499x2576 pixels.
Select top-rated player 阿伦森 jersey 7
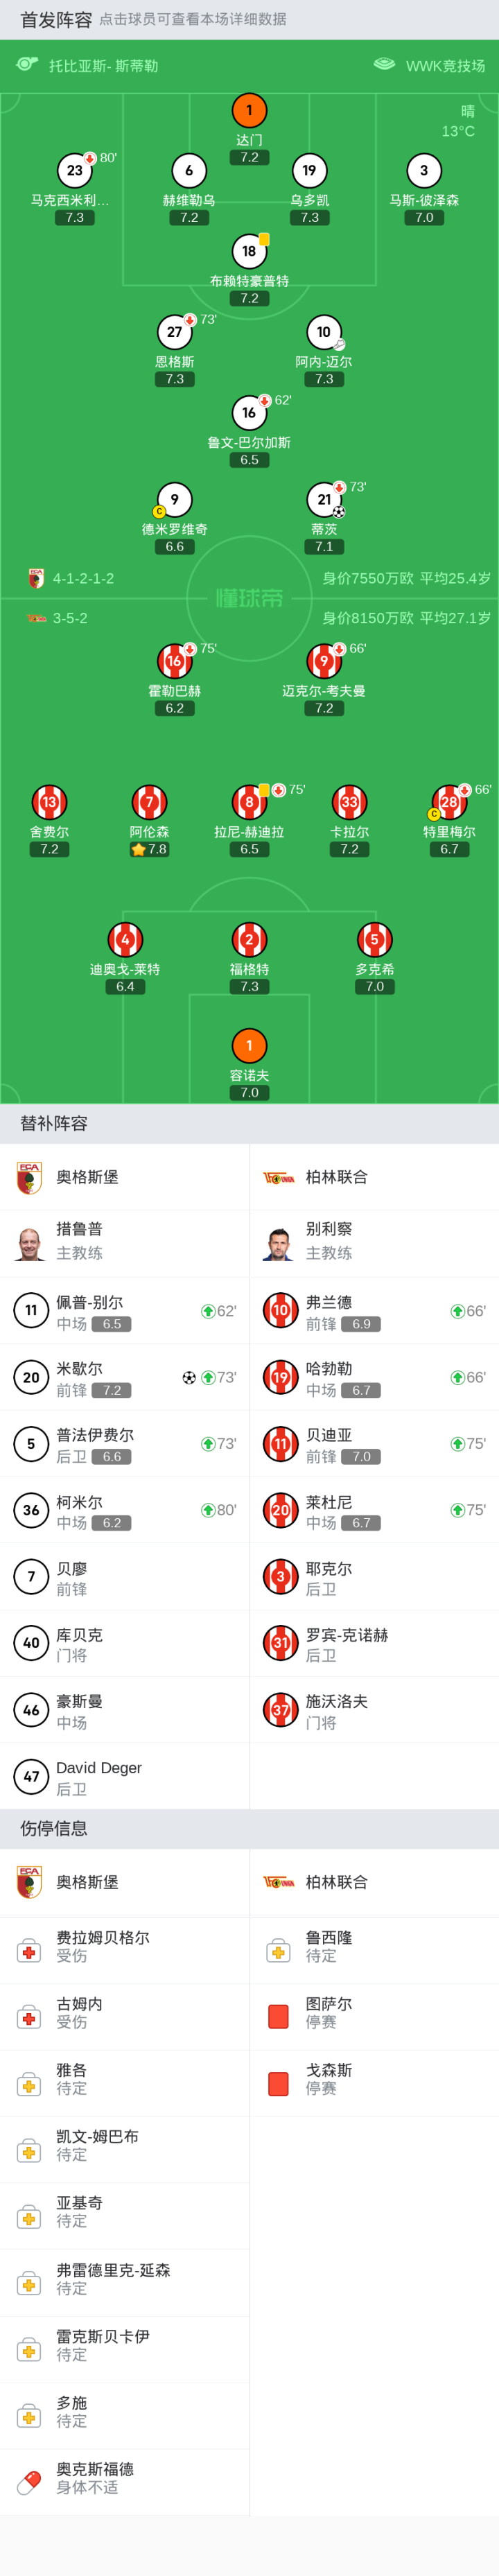click(x=149, y=802)
